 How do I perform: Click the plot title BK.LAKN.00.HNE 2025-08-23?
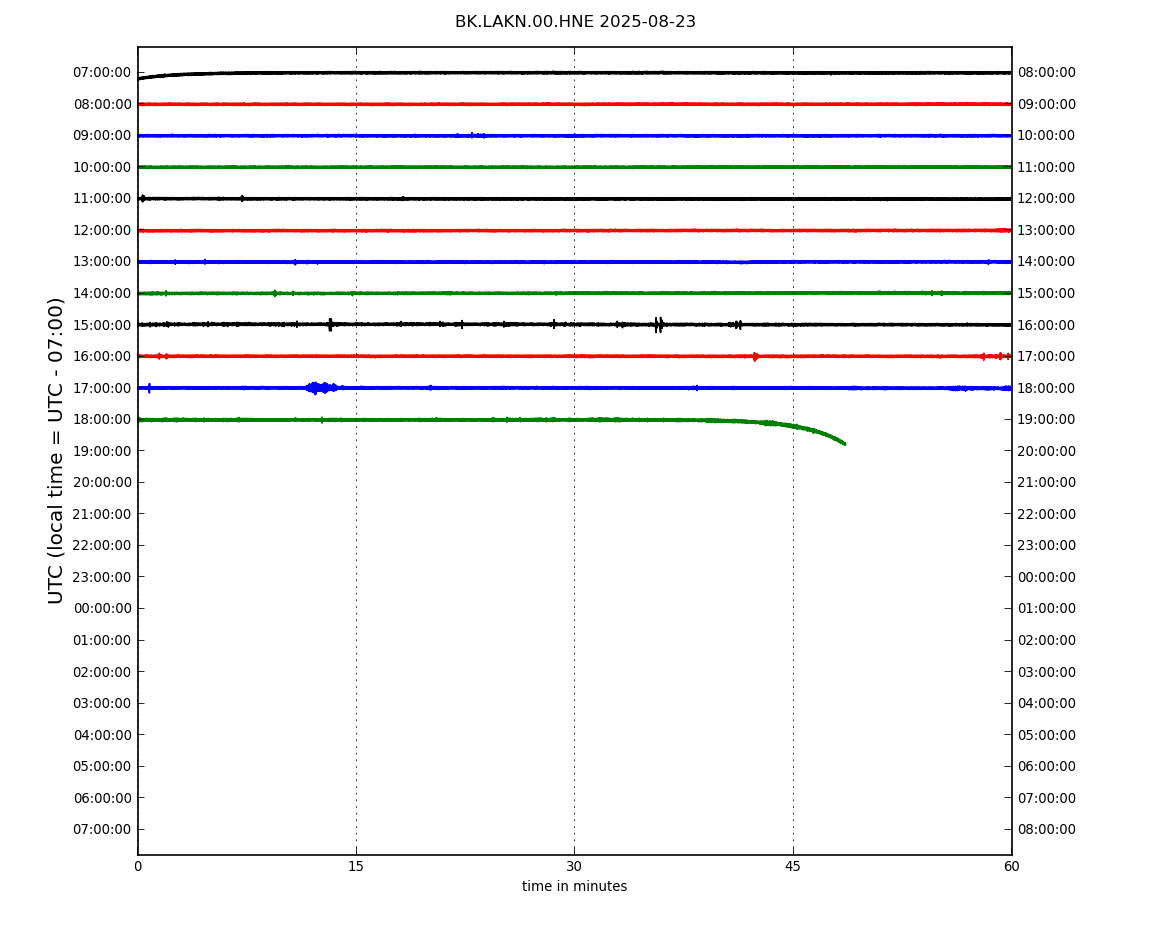[x=575, y=22]
